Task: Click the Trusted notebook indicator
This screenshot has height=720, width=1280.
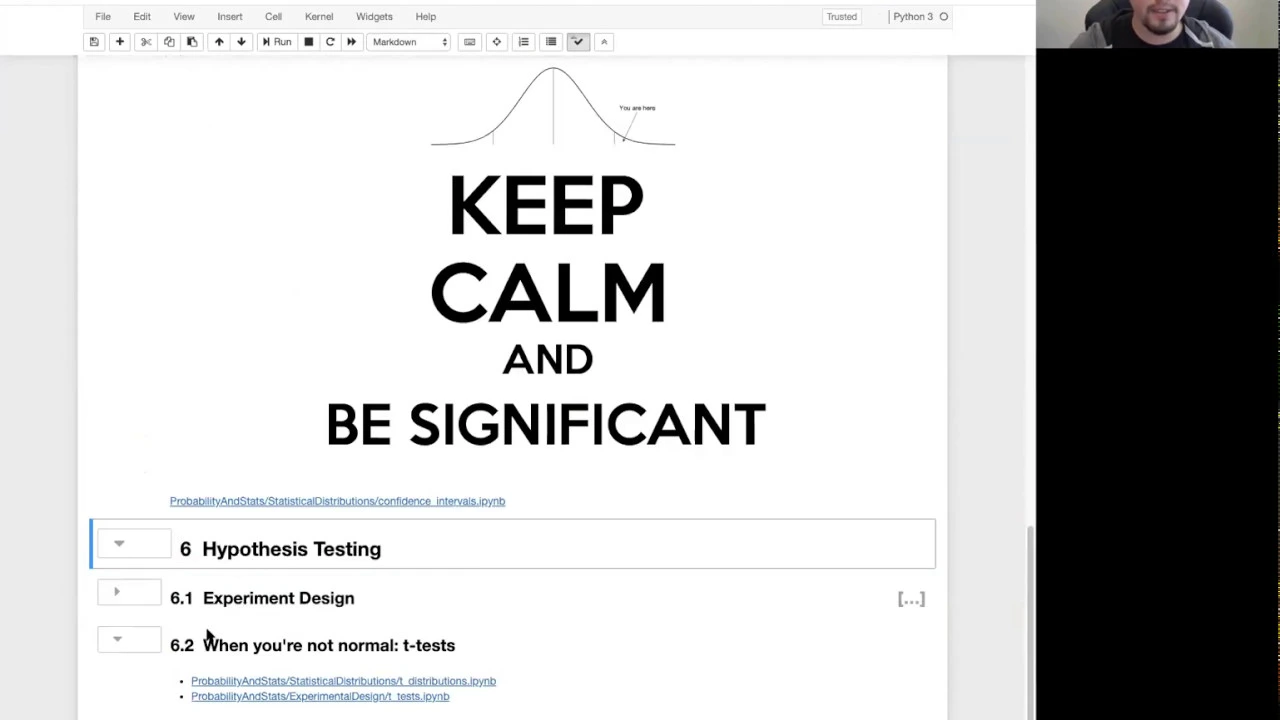Action: (x=841, y=16)
